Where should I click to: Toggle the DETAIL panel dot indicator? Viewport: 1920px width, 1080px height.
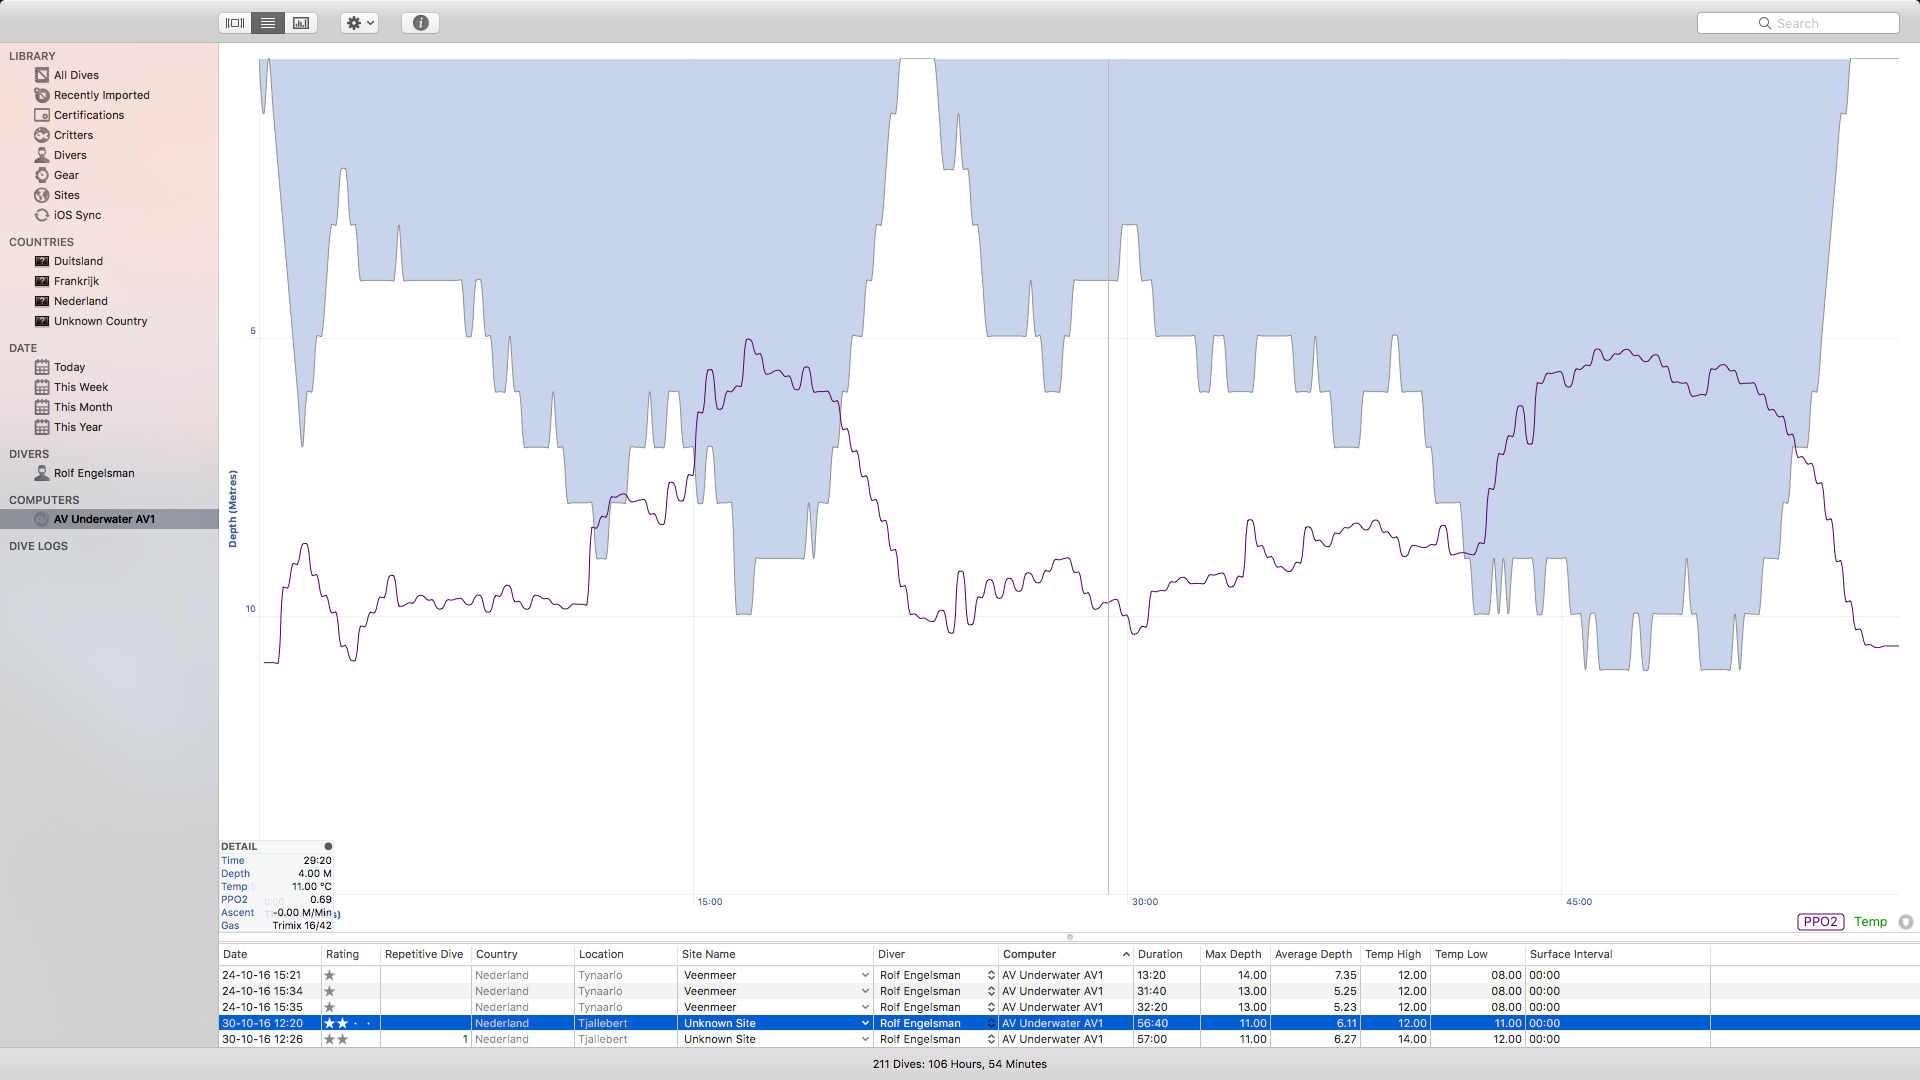(328, 846)
